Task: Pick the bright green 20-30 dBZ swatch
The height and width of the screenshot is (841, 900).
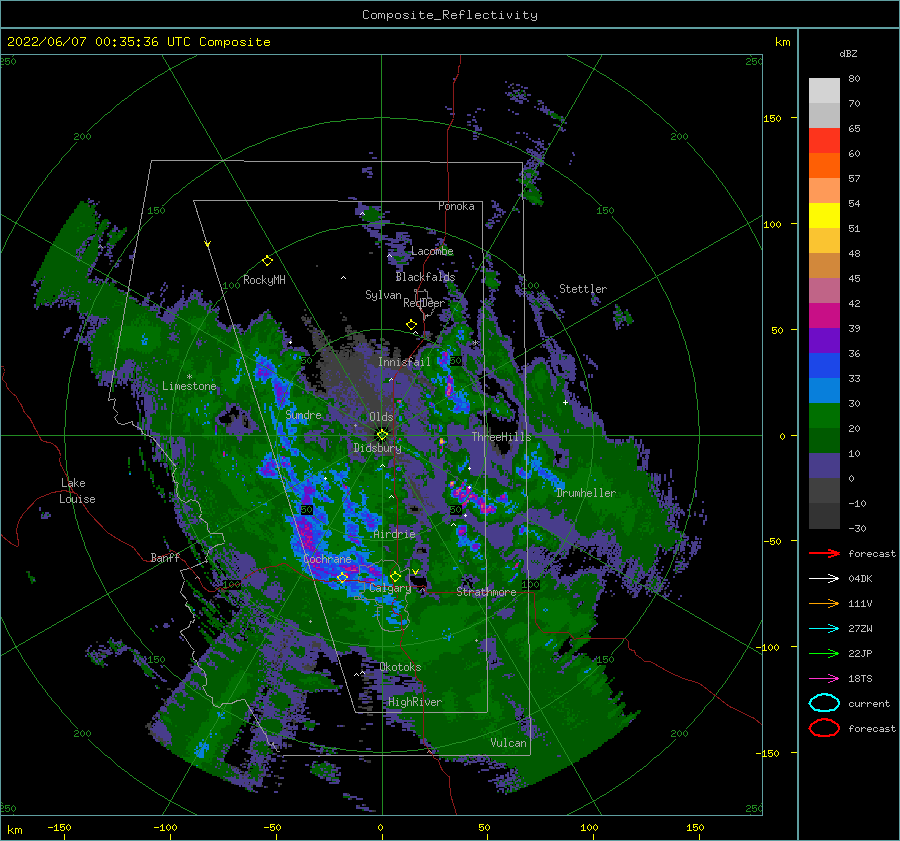Action: coord(824,416)
